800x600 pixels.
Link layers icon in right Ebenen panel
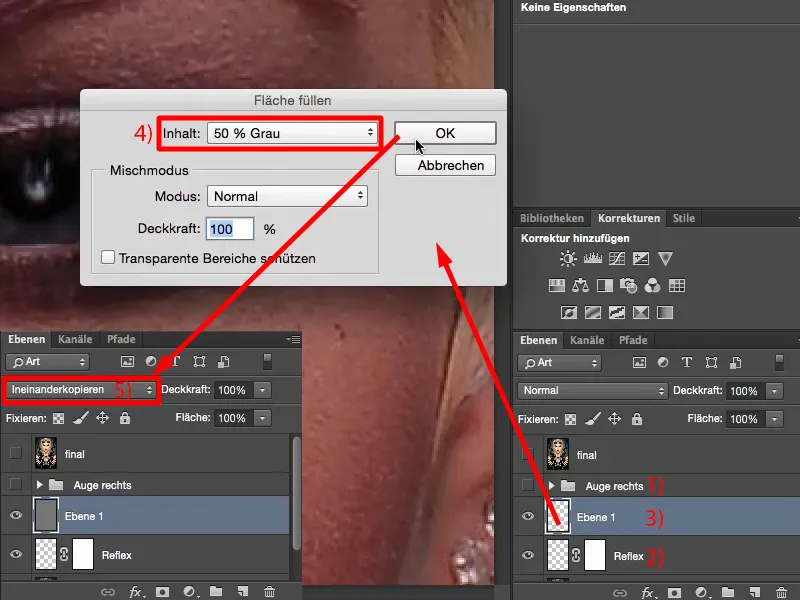619,593
